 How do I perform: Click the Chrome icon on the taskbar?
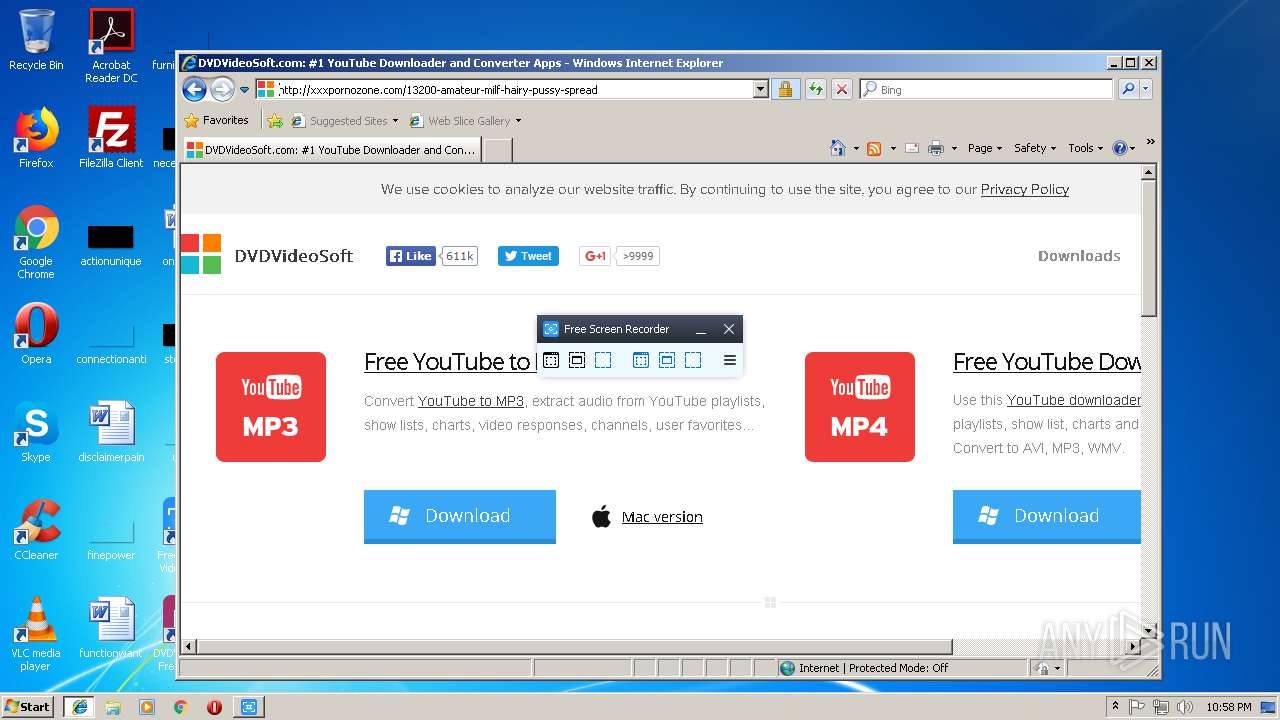click(180, 707)
